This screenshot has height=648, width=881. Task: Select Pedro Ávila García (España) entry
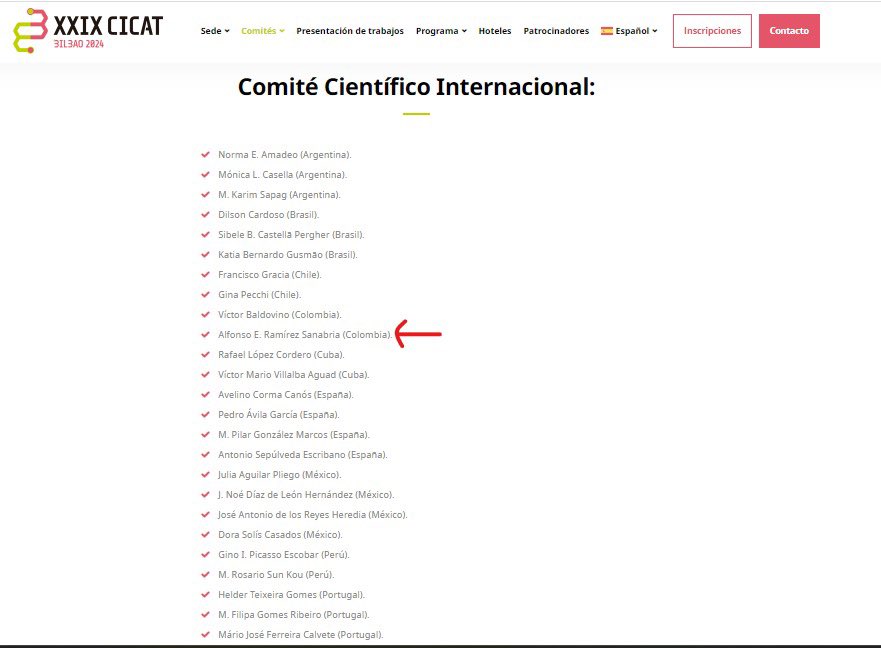[x=279, y=415]
